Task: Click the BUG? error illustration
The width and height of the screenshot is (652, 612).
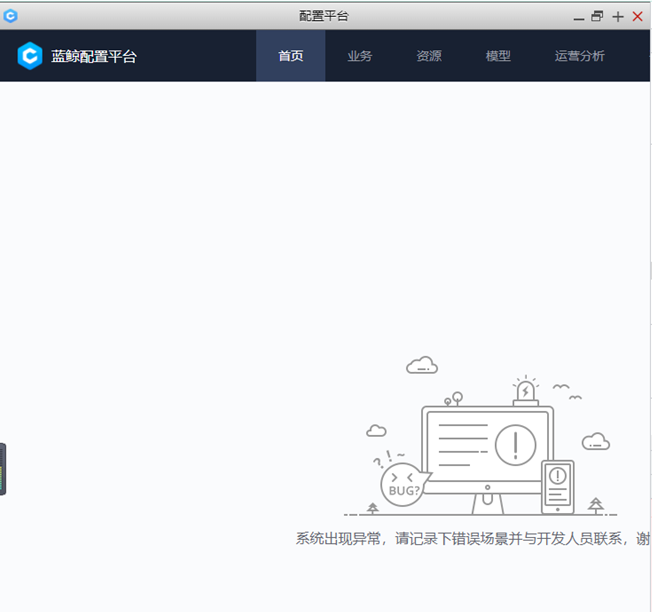Action: click(481, 437)
